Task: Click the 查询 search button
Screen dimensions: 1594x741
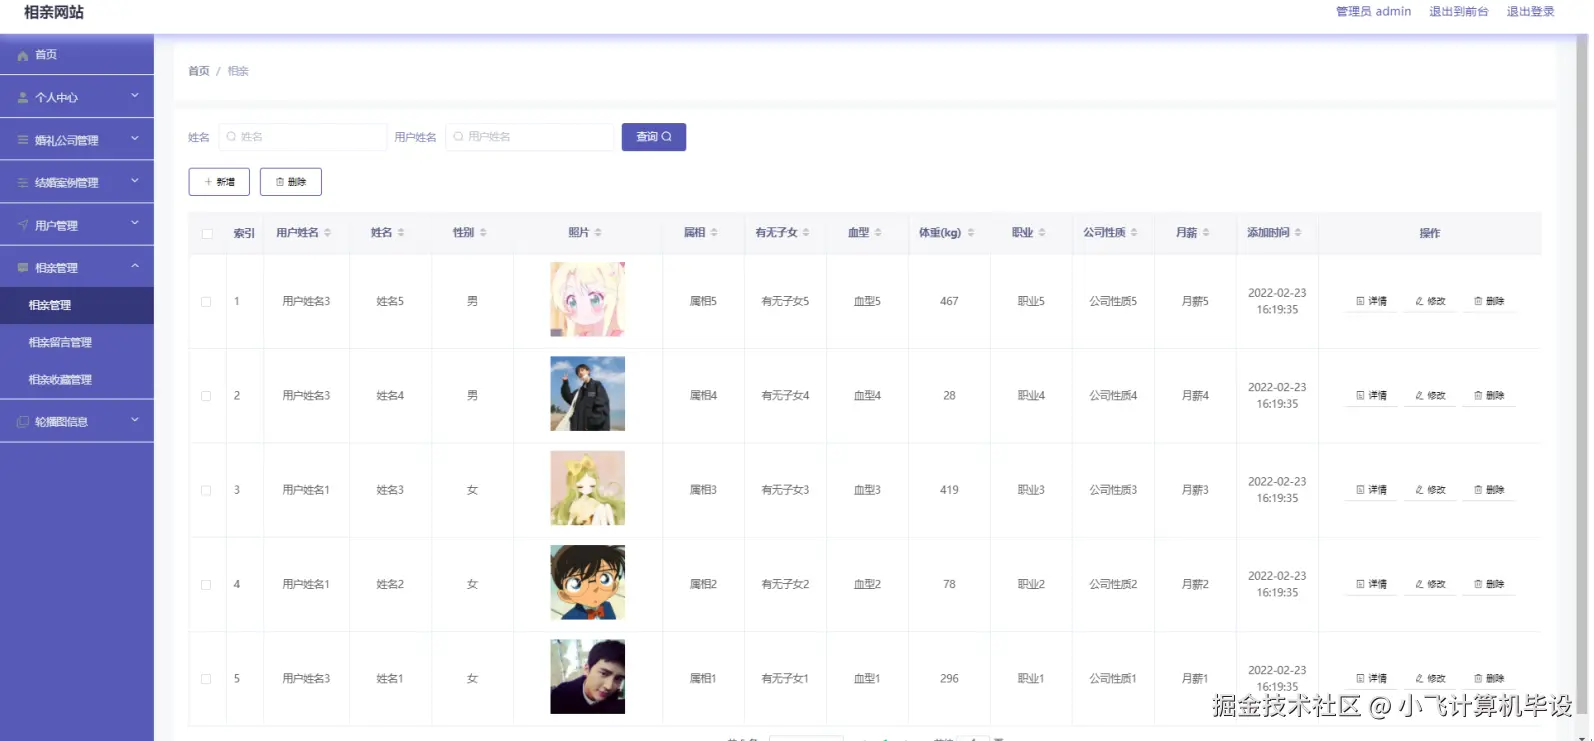Action: tap(654, 137)
